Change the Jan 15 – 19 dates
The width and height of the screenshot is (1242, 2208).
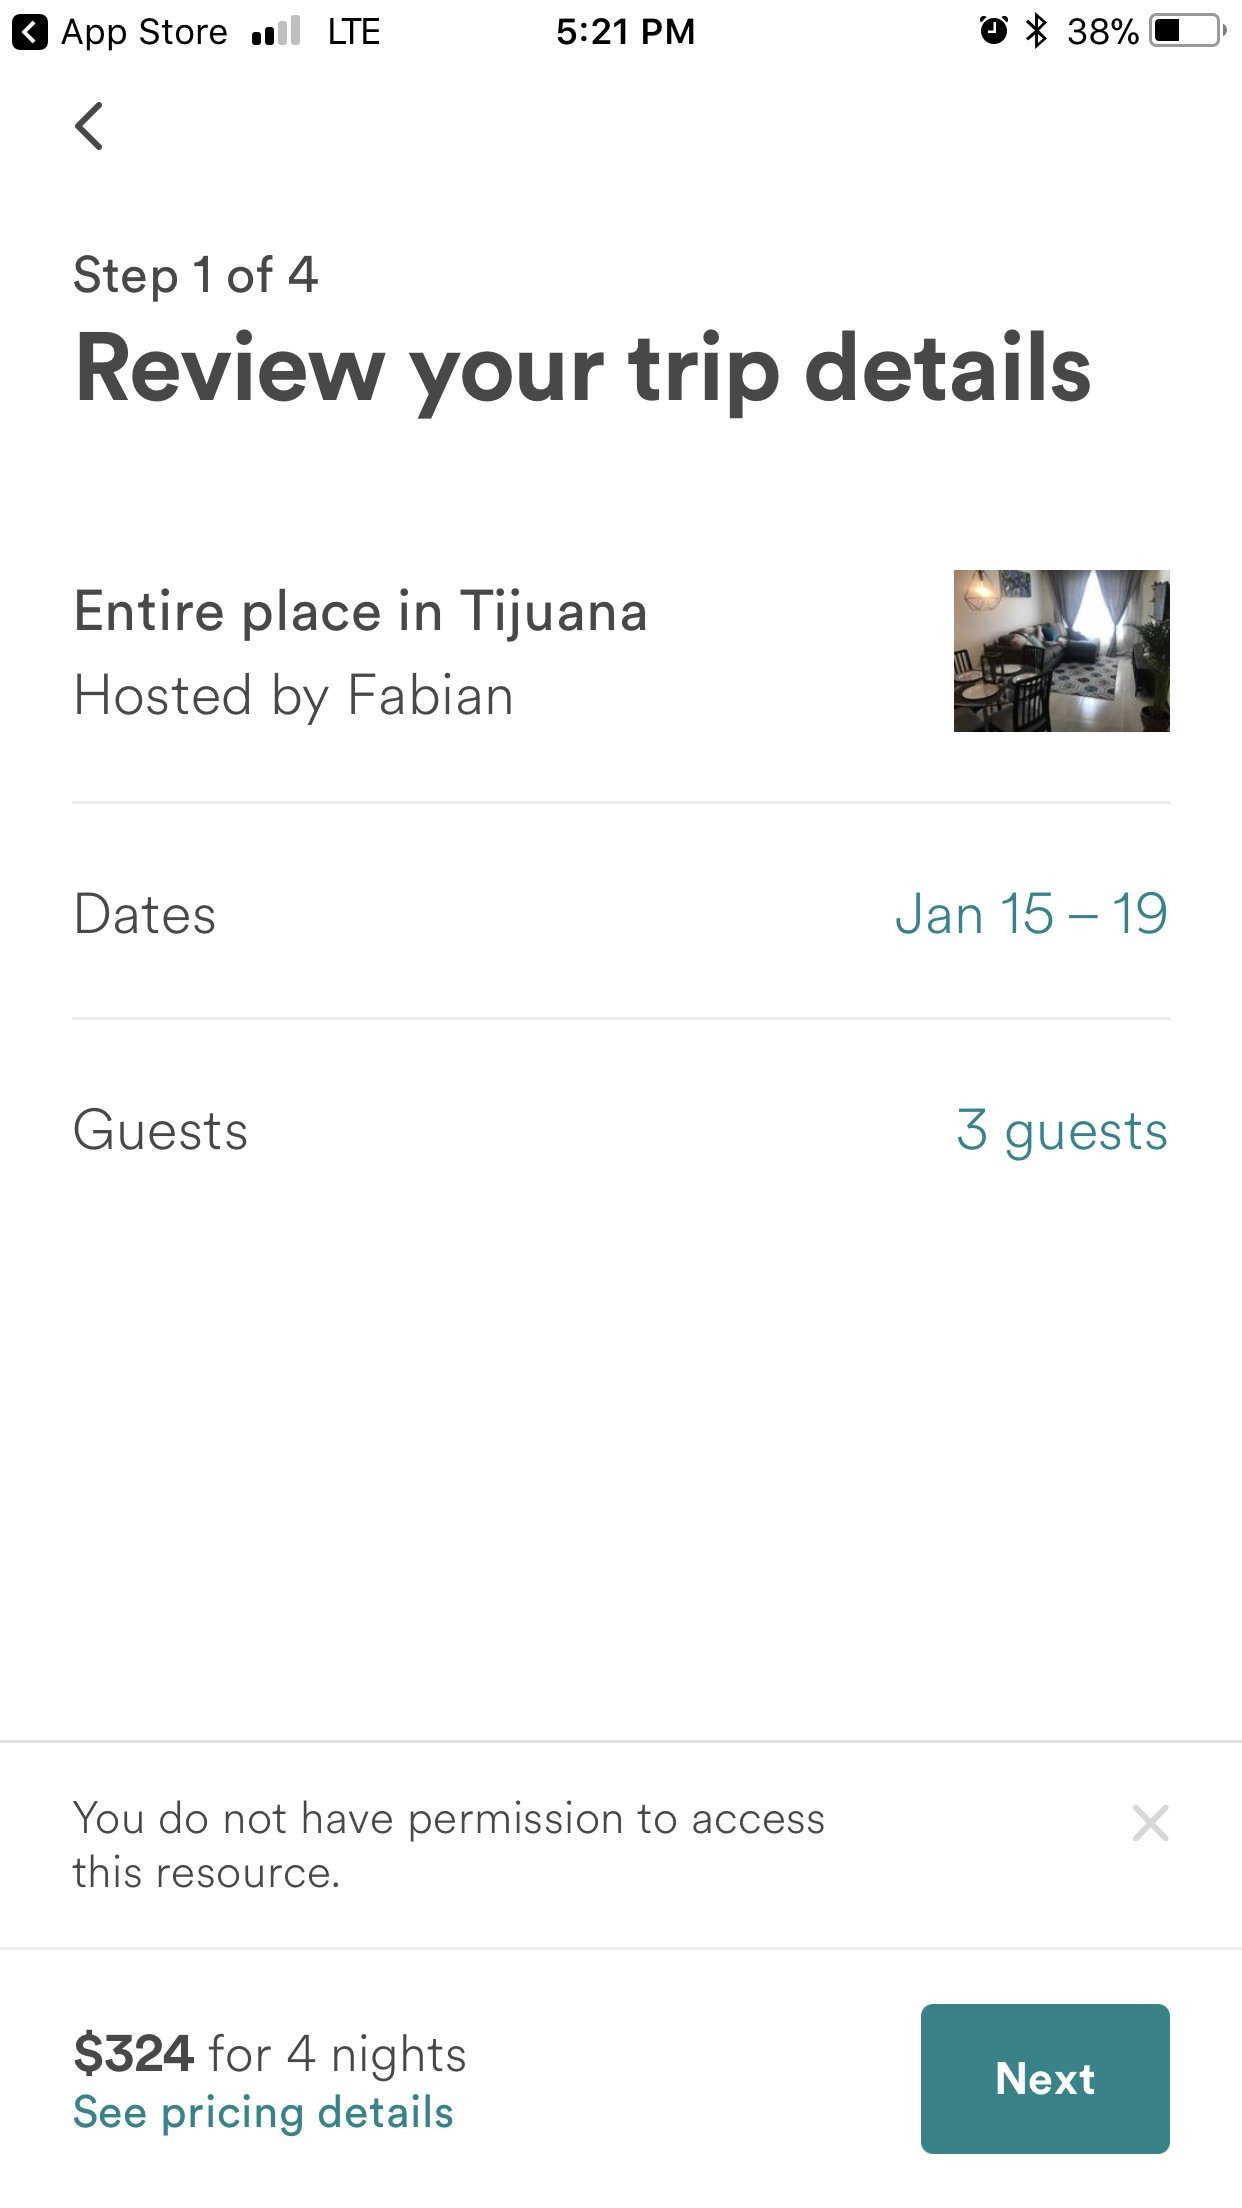tap(1031, 914)
